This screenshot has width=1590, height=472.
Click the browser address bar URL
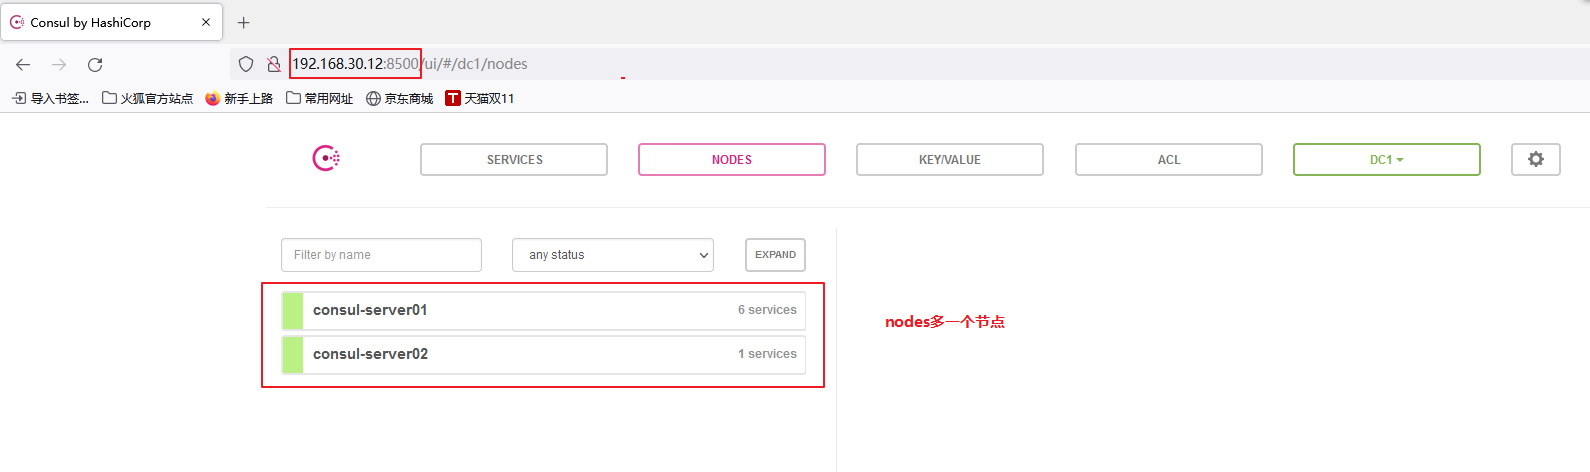tap(410, 64)
